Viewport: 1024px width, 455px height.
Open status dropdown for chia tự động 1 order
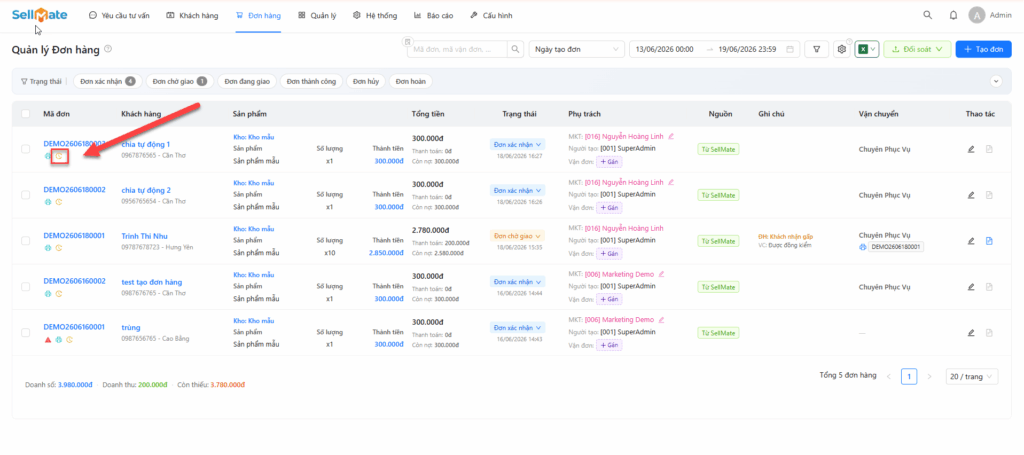(x=517, y=144)
